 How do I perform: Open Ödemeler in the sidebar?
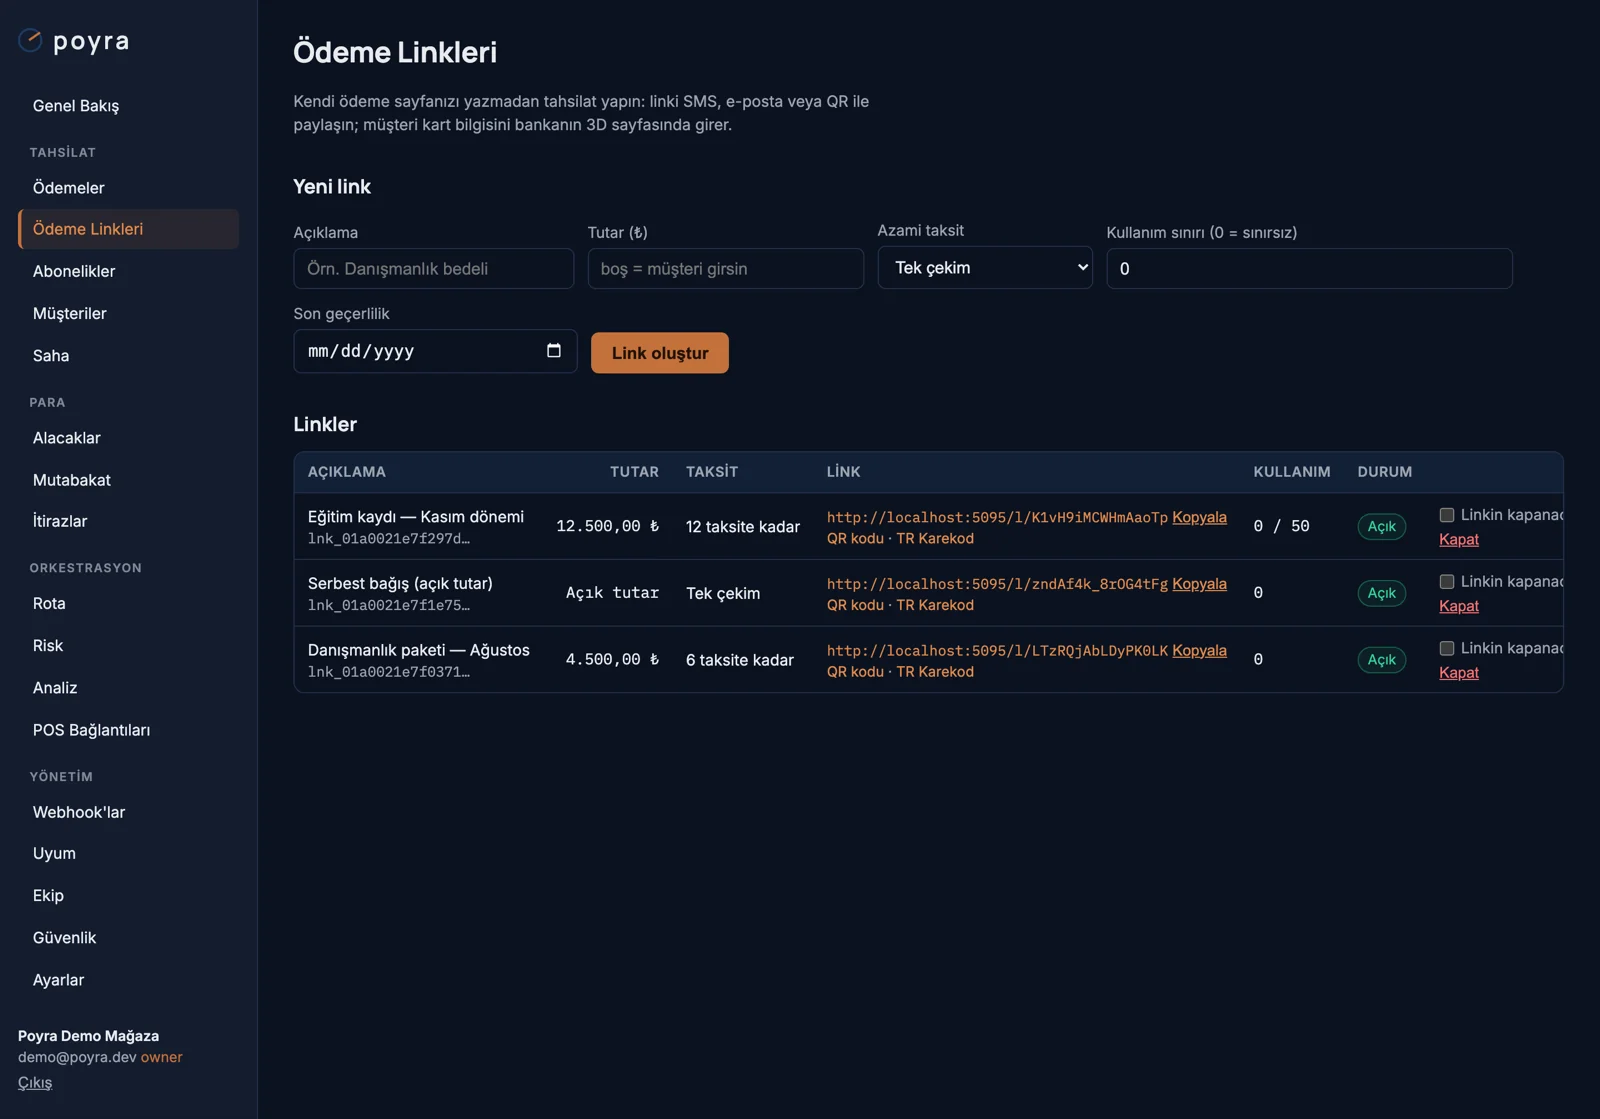(68, 188)
